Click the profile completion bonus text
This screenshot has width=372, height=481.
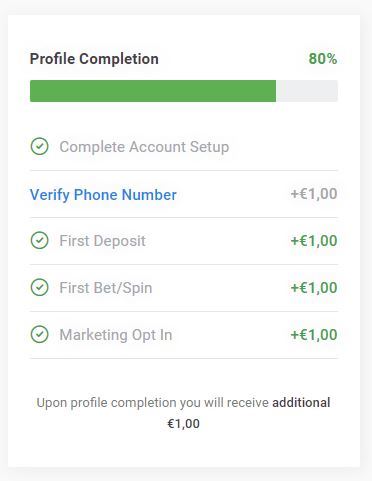(x=183, y=413)
